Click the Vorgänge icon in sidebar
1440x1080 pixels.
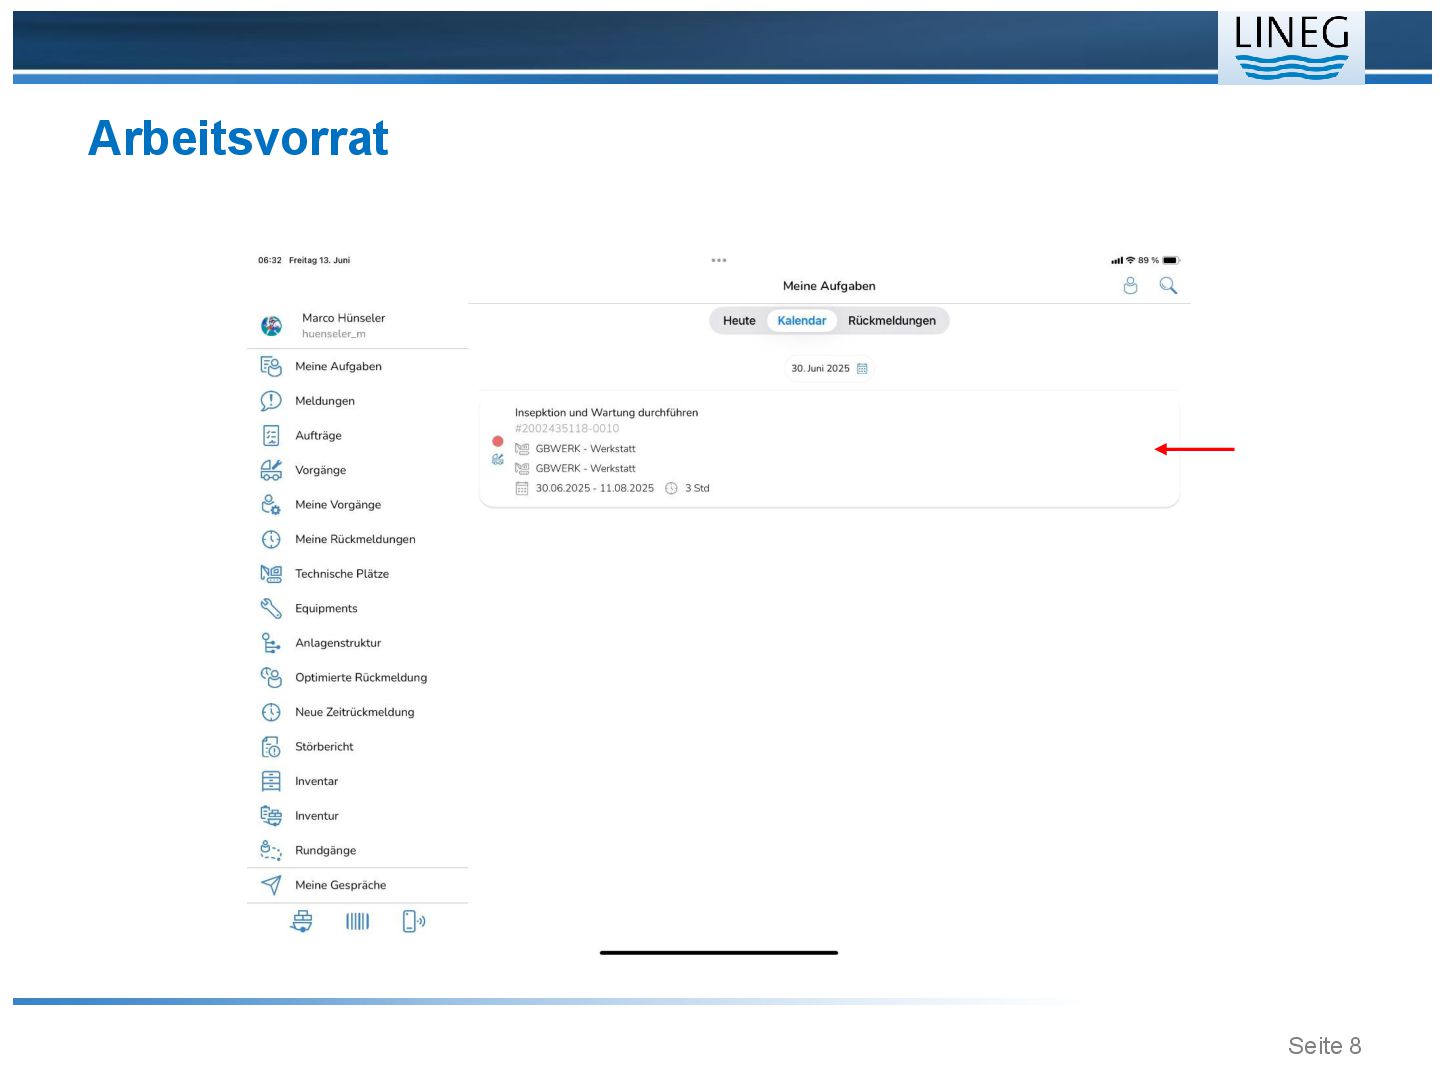pos(271,470)
